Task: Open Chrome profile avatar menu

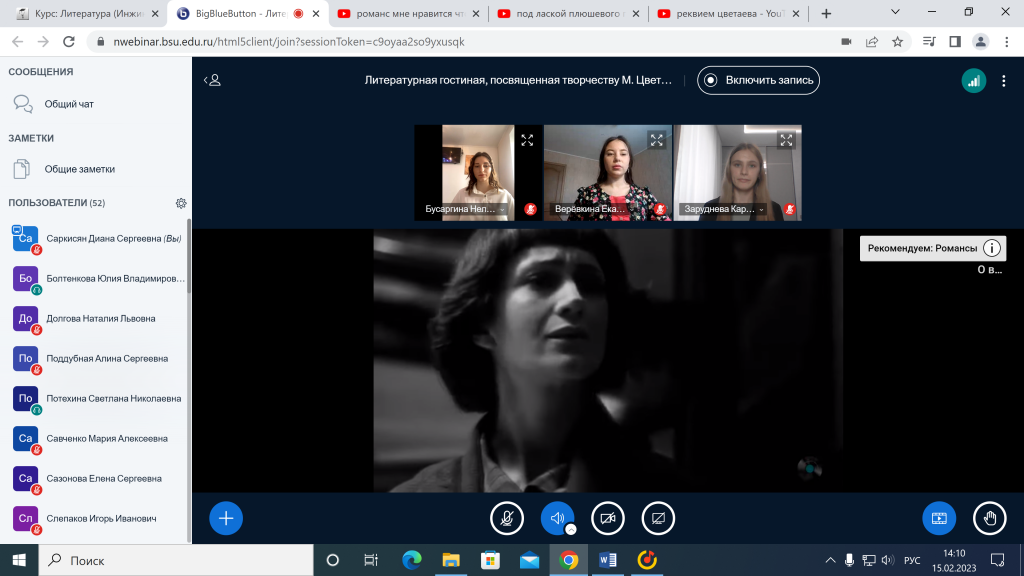Action: (980, 42)
